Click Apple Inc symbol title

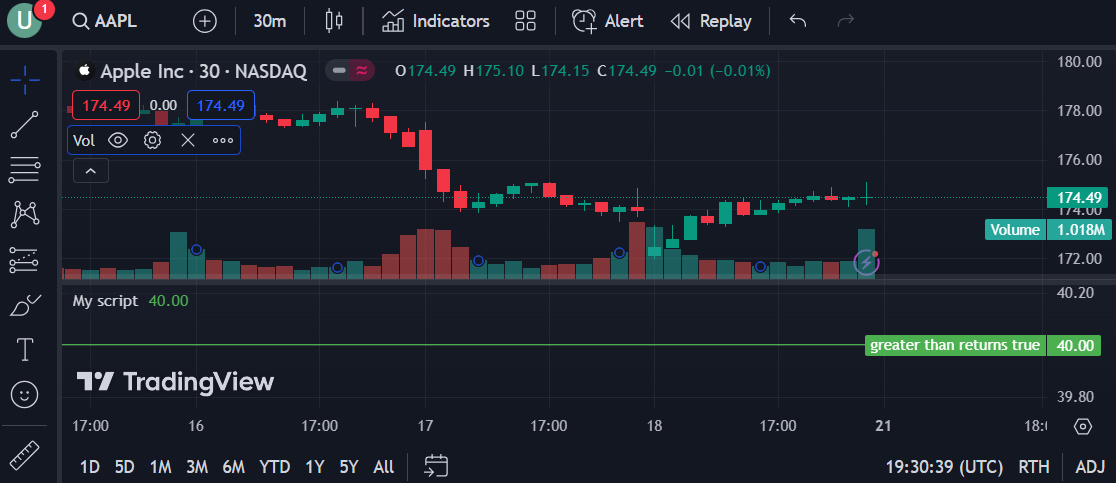pyautogui.click(x=204, y=71)
